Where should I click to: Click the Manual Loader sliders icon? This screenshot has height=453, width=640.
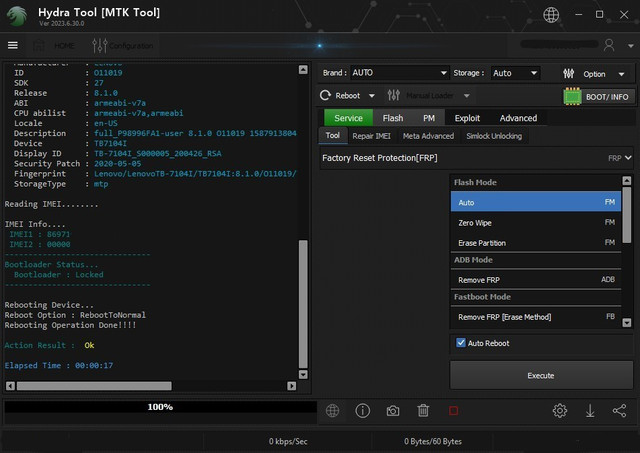coord(393,95)
